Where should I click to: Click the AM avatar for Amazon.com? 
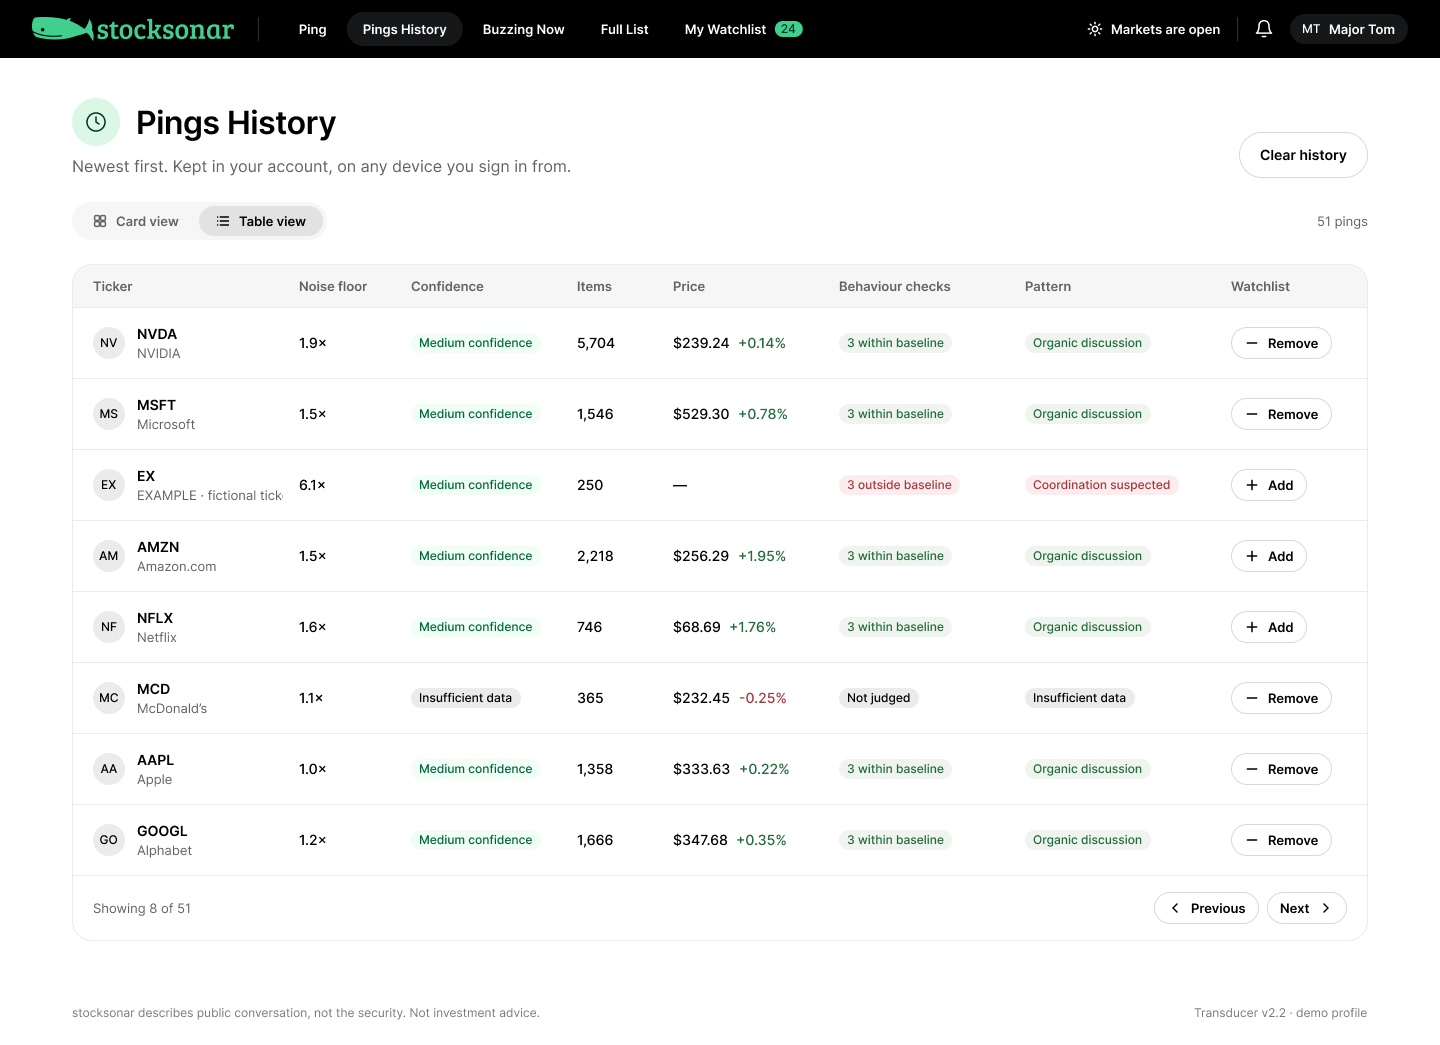(x=109, y=556)
